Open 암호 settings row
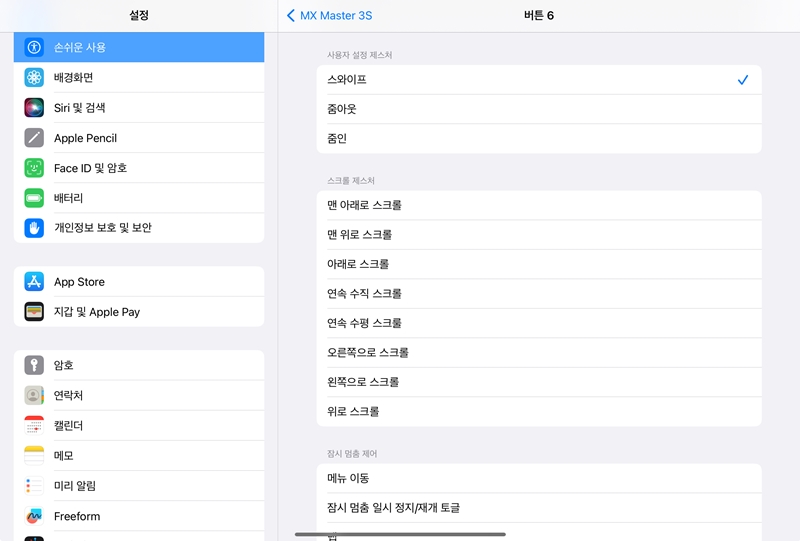 tap(139, 365)
